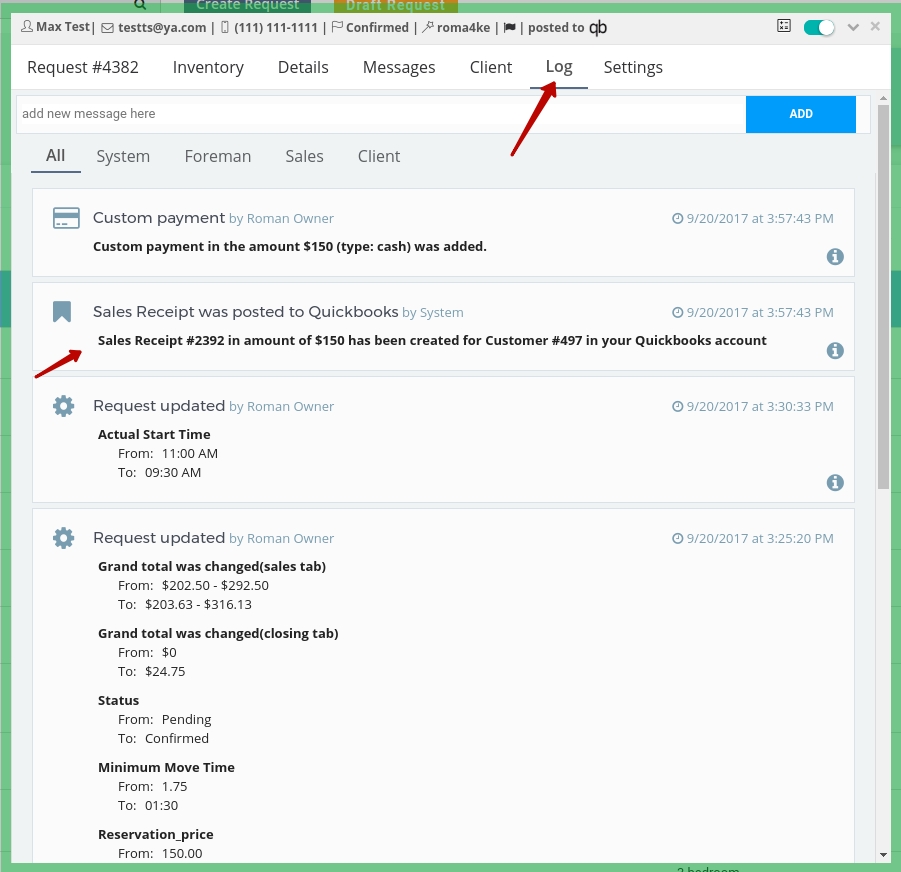Click the log scrollbar down arrow
Viewport: 901px width, 872px height.
coord(883,855)
